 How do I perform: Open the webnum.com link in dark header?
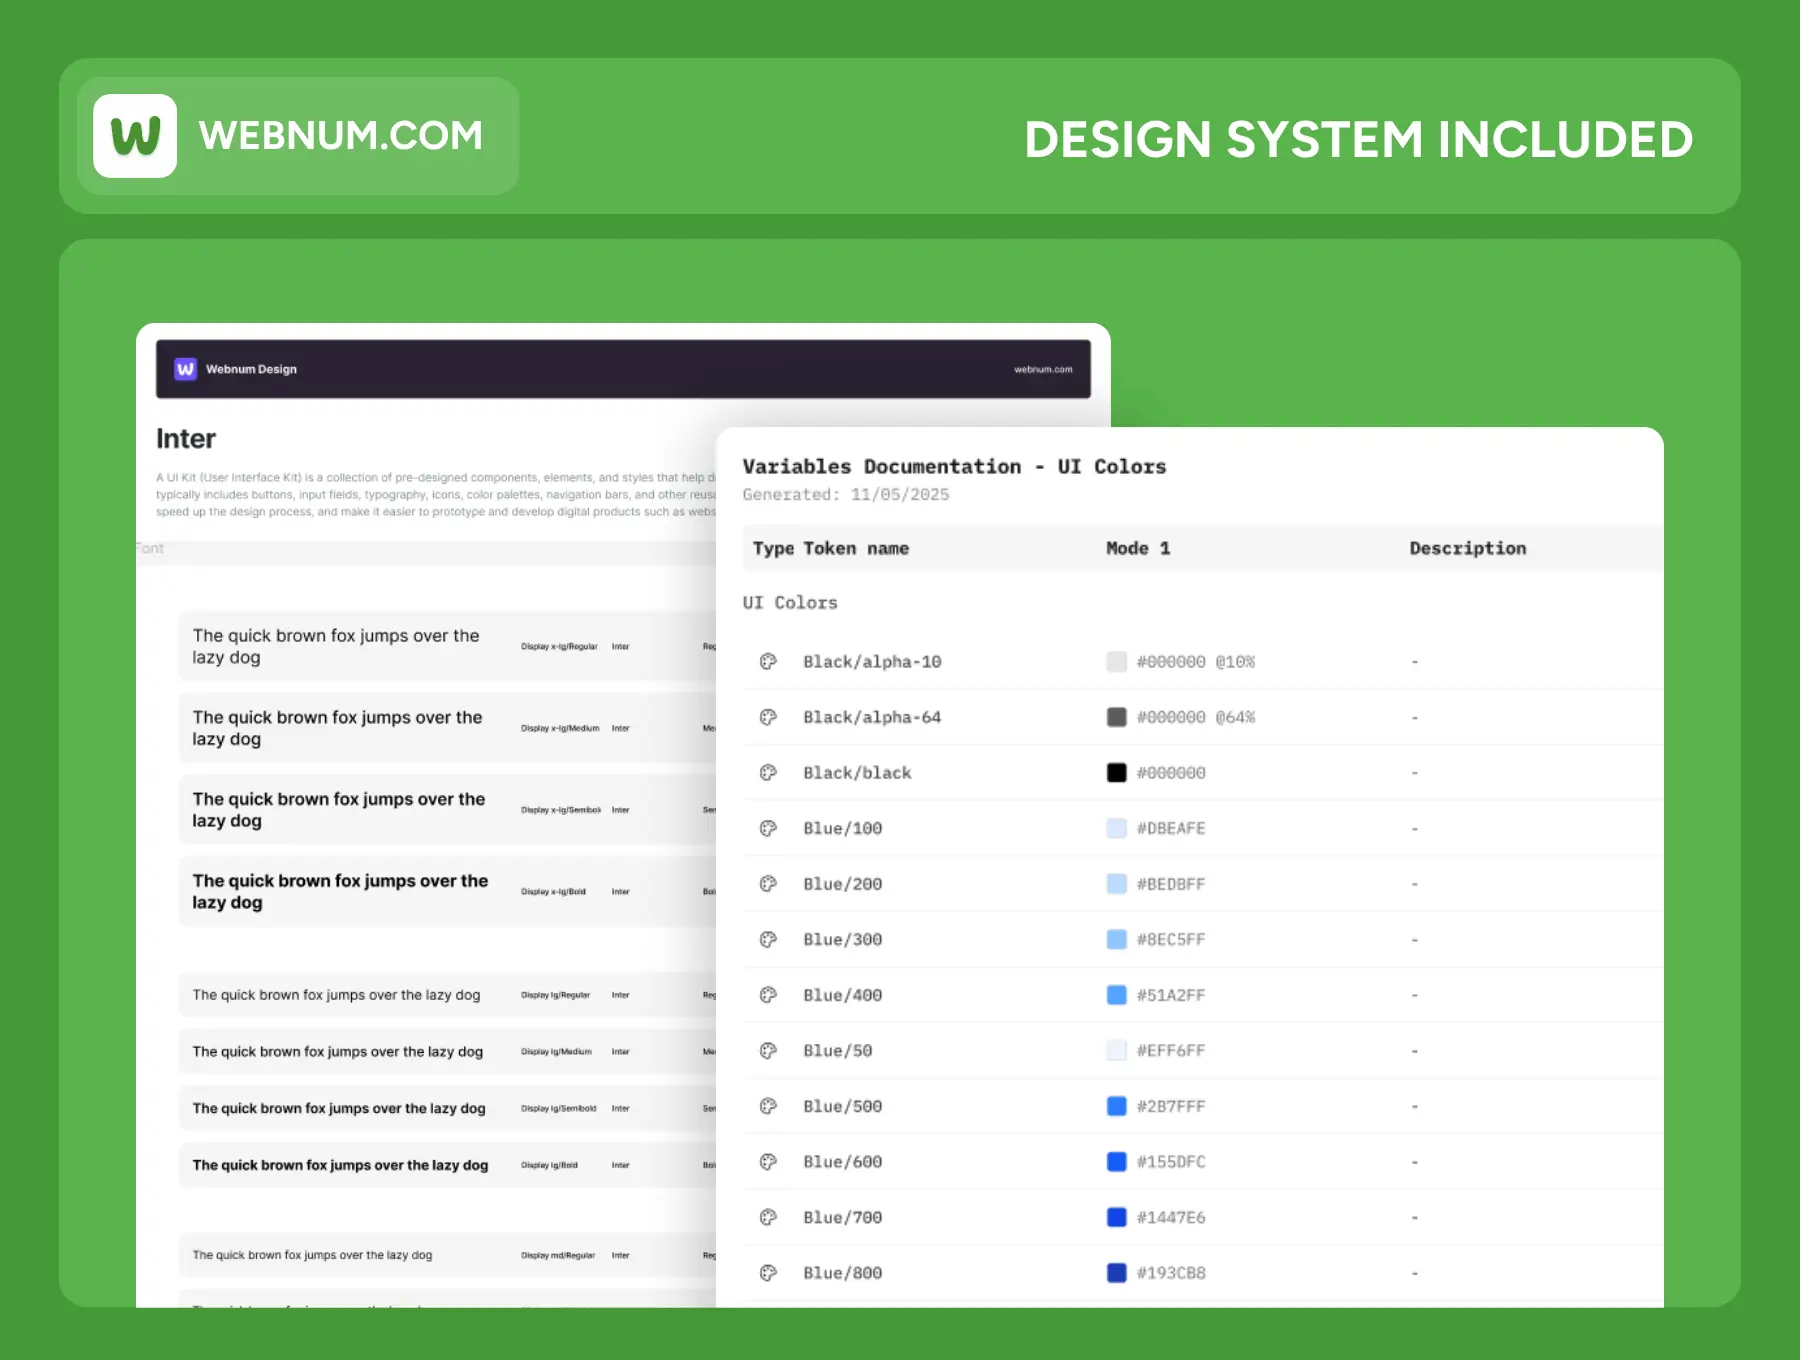[x=1042, y=370]
